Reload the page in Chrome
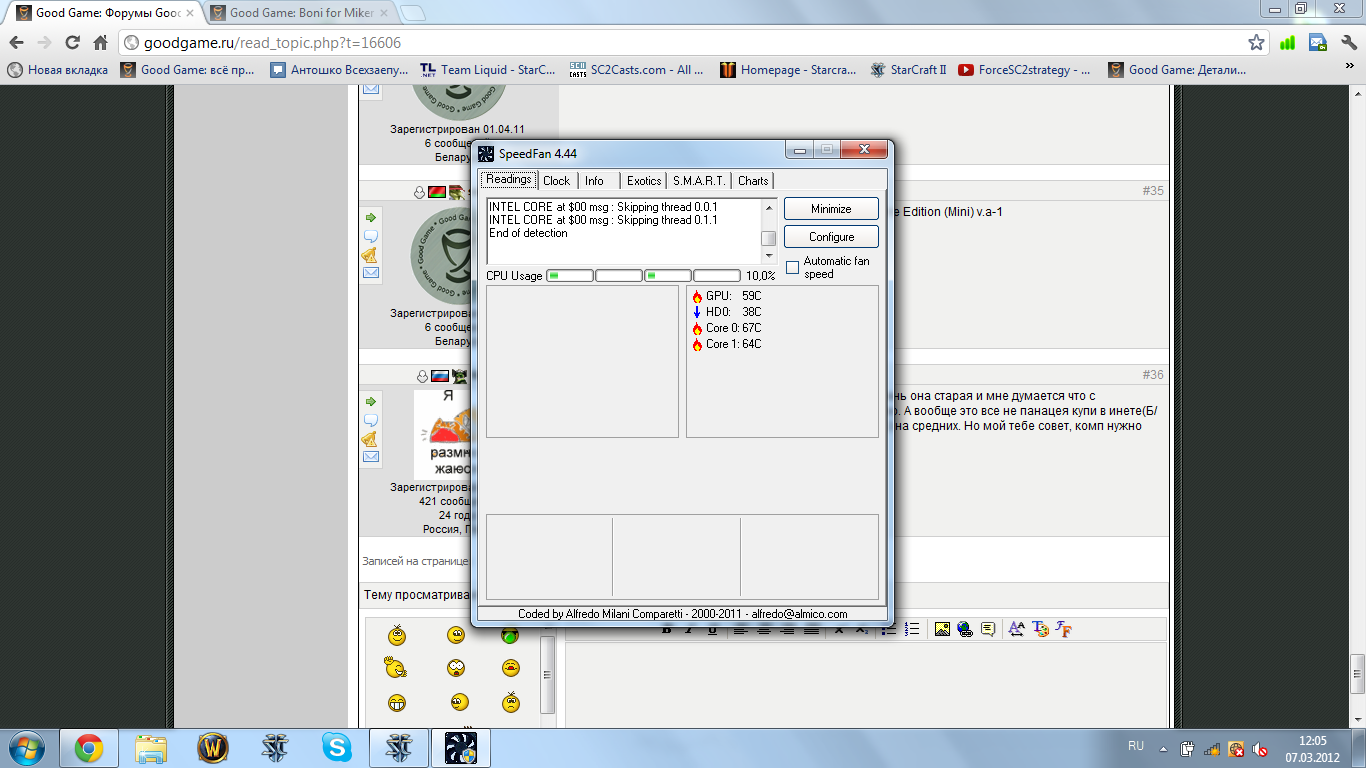 (72, 43)
